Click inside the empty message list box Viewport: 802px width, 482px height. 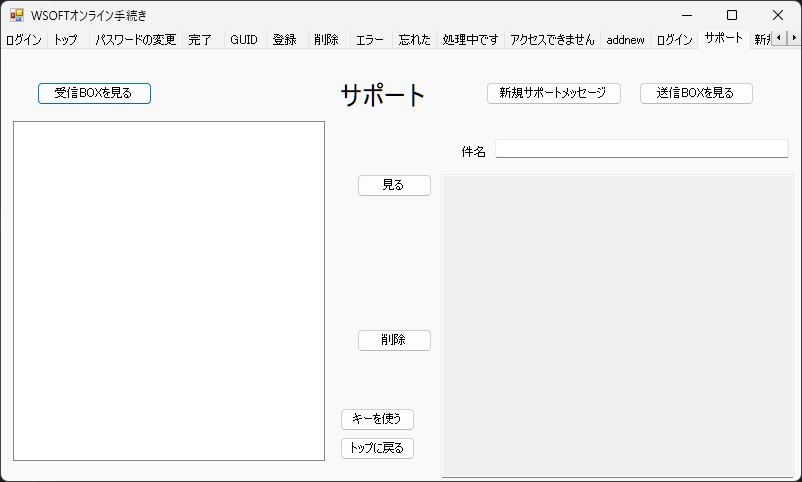(x=169, y=291)
